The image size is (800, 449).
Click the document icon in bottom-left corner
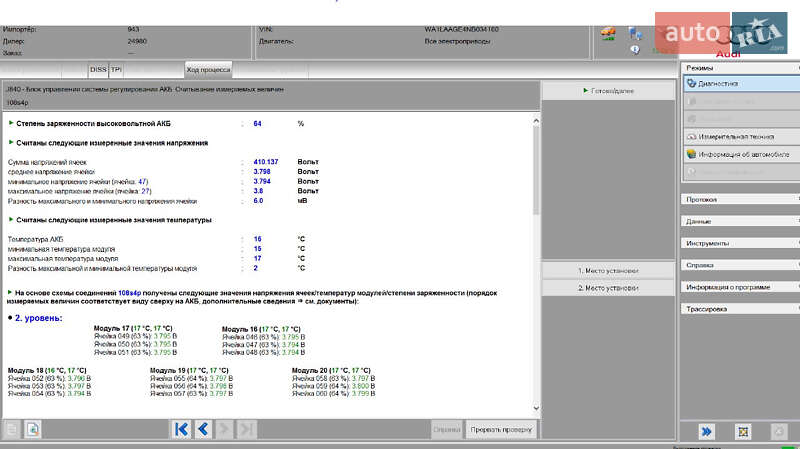point(32,429)
